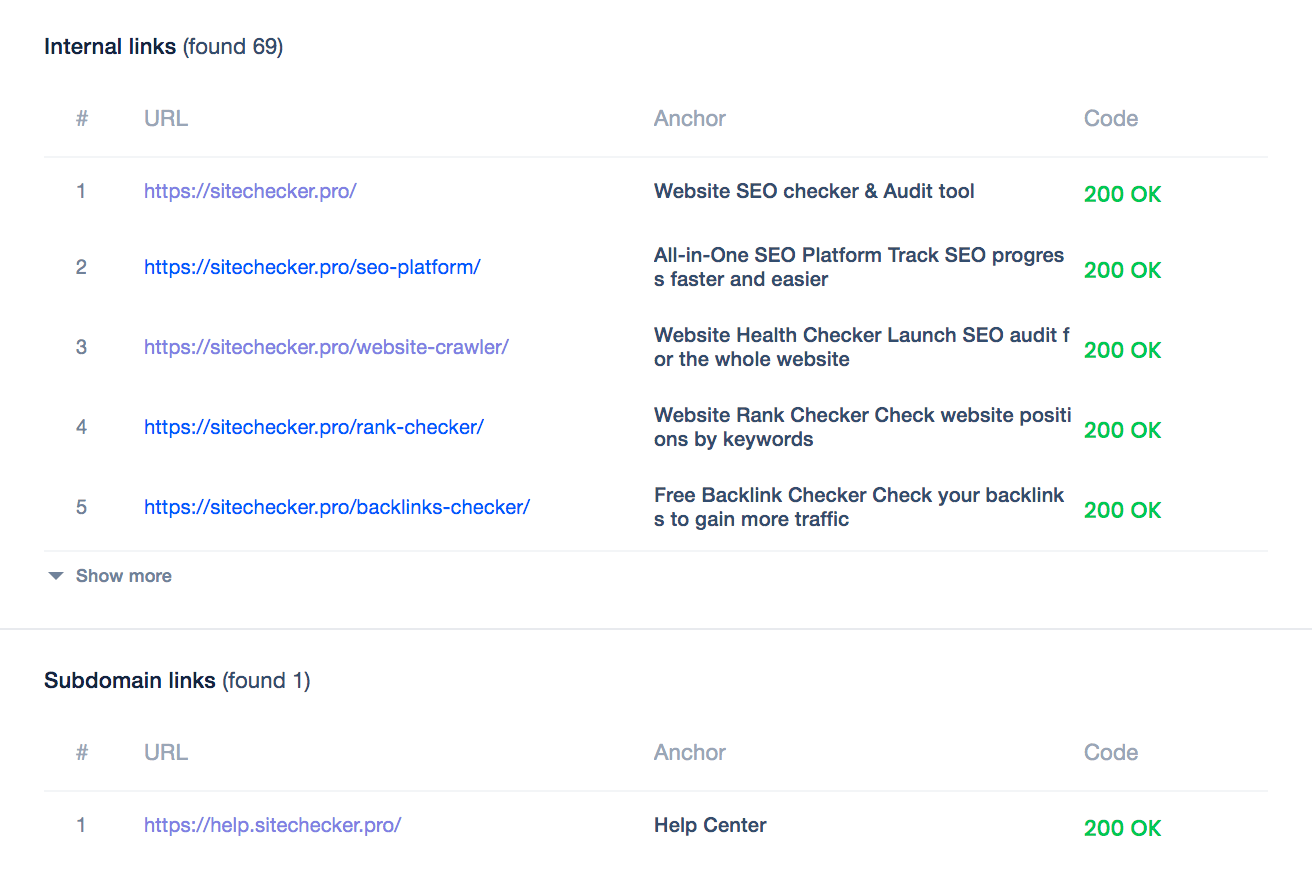Open the rank-checker URL link
The width and height of the screenshot is (1312, 890).
tap(314, 427)
